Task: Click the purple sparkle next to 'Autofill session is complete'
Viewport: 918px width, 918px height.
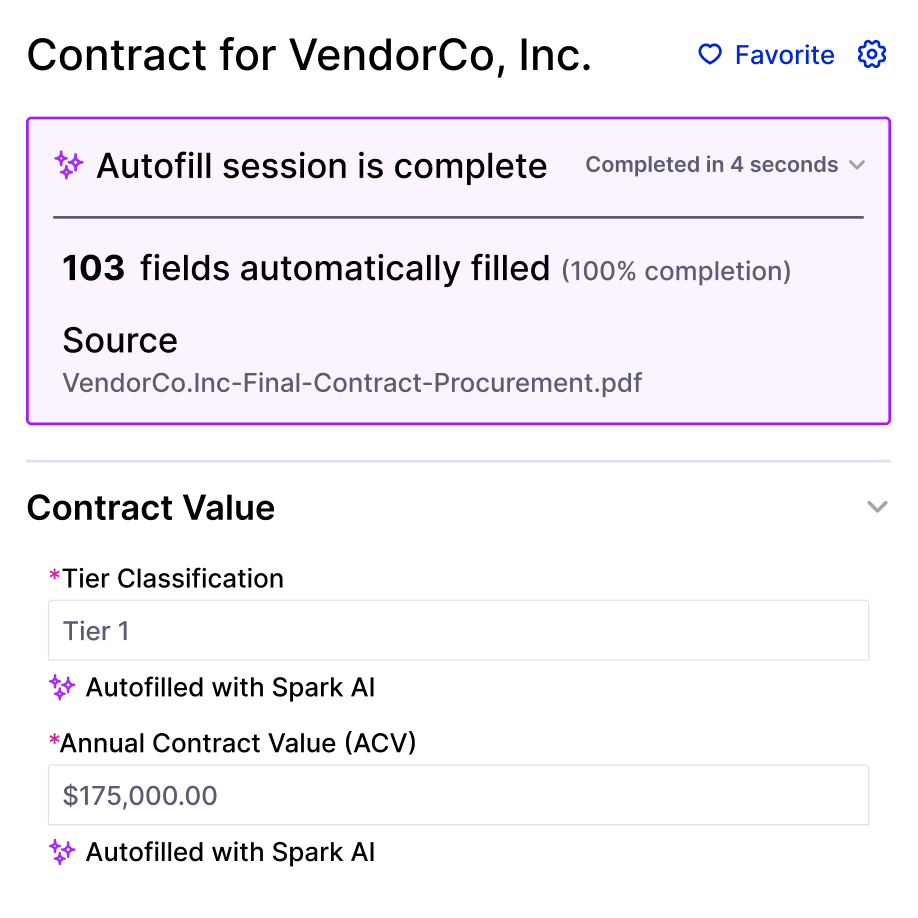Action: coord(68,165)
